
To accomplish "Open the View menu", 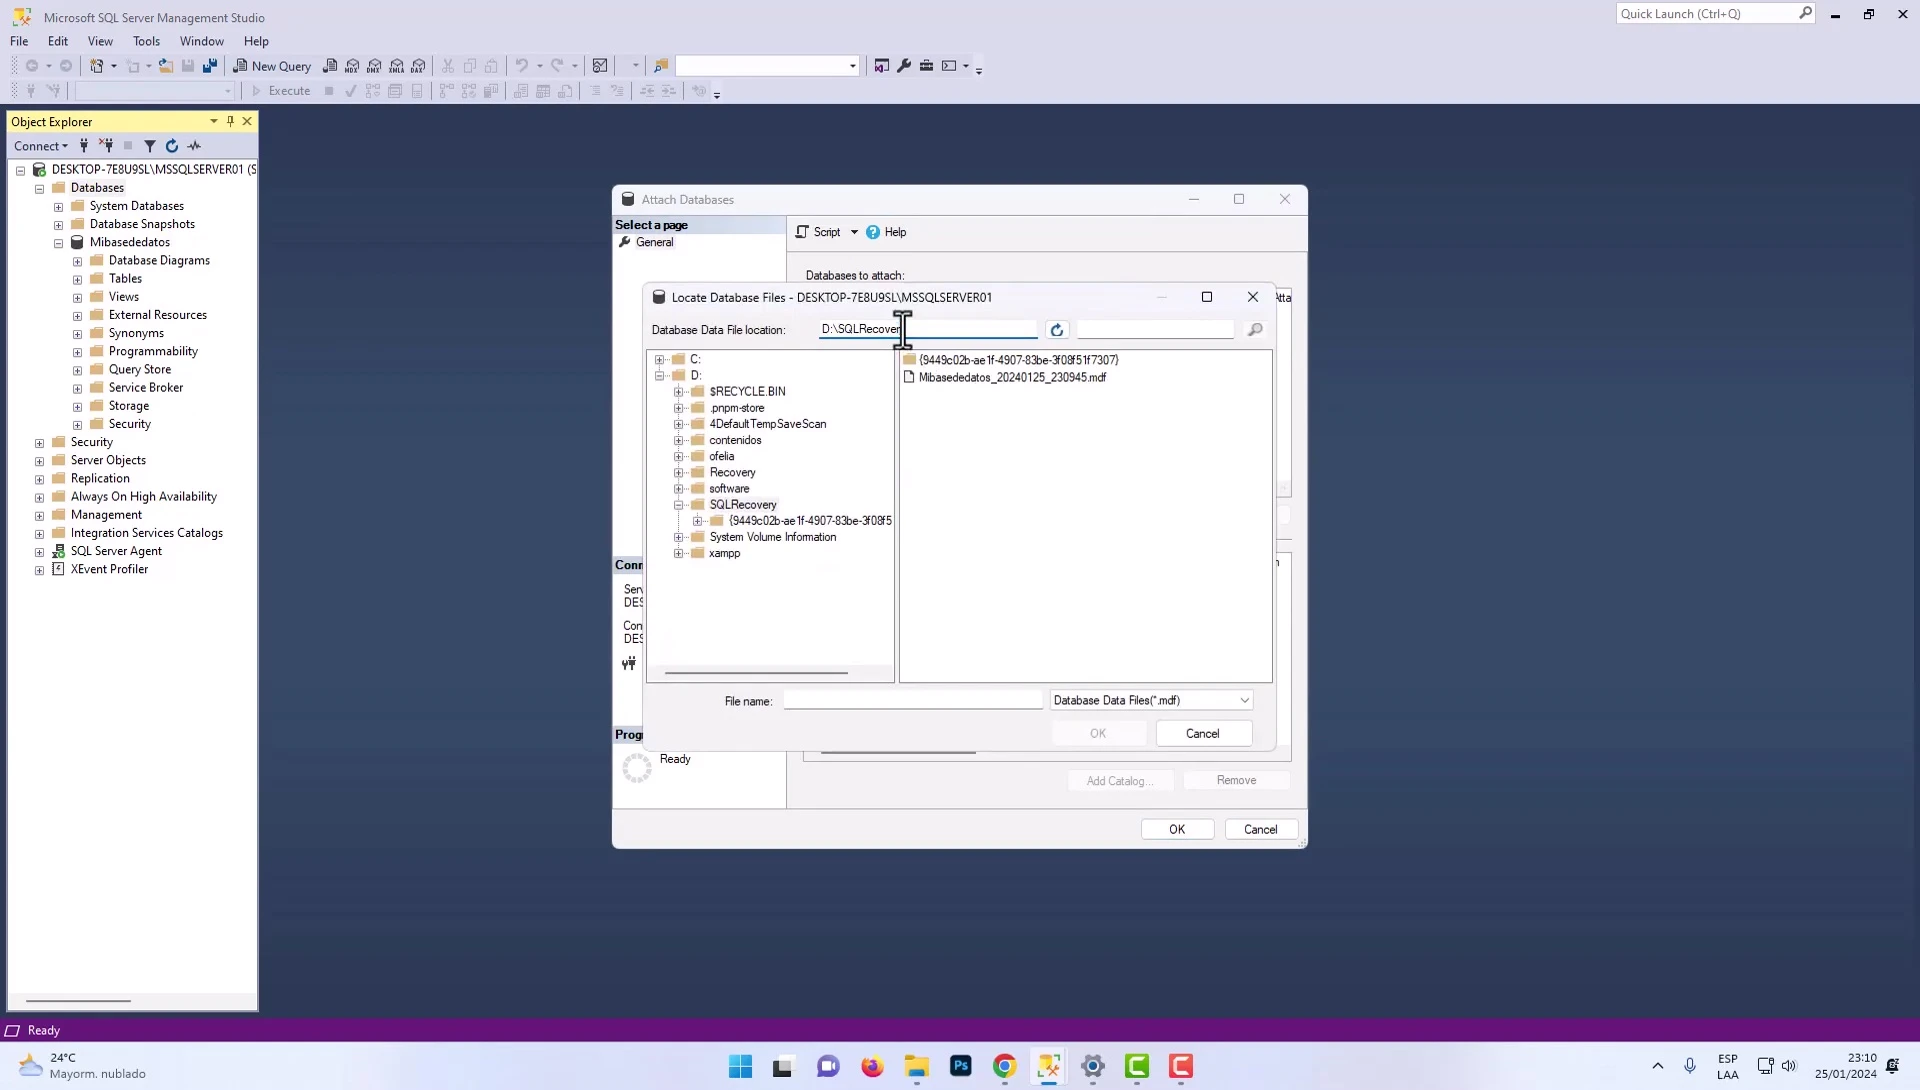I will click(x=100, y=41).
